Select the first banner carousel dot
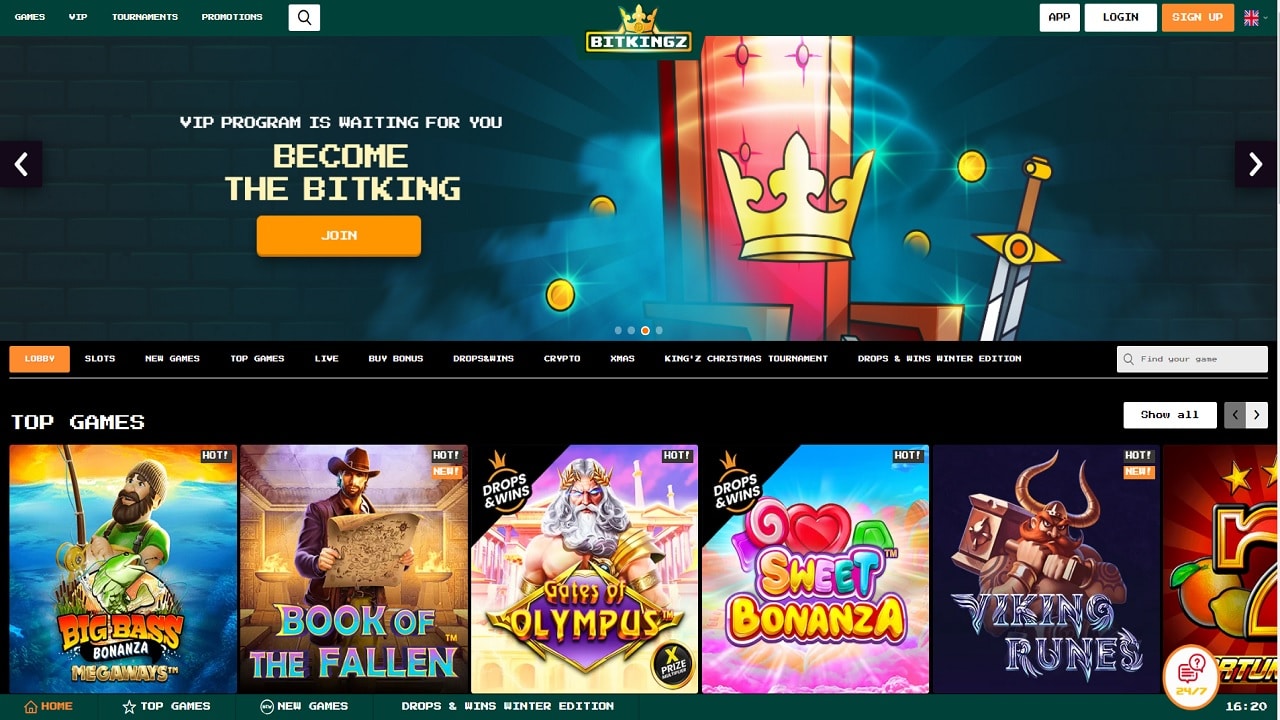Viewport: 1280px width, 720px height. (x=618, y=330)
